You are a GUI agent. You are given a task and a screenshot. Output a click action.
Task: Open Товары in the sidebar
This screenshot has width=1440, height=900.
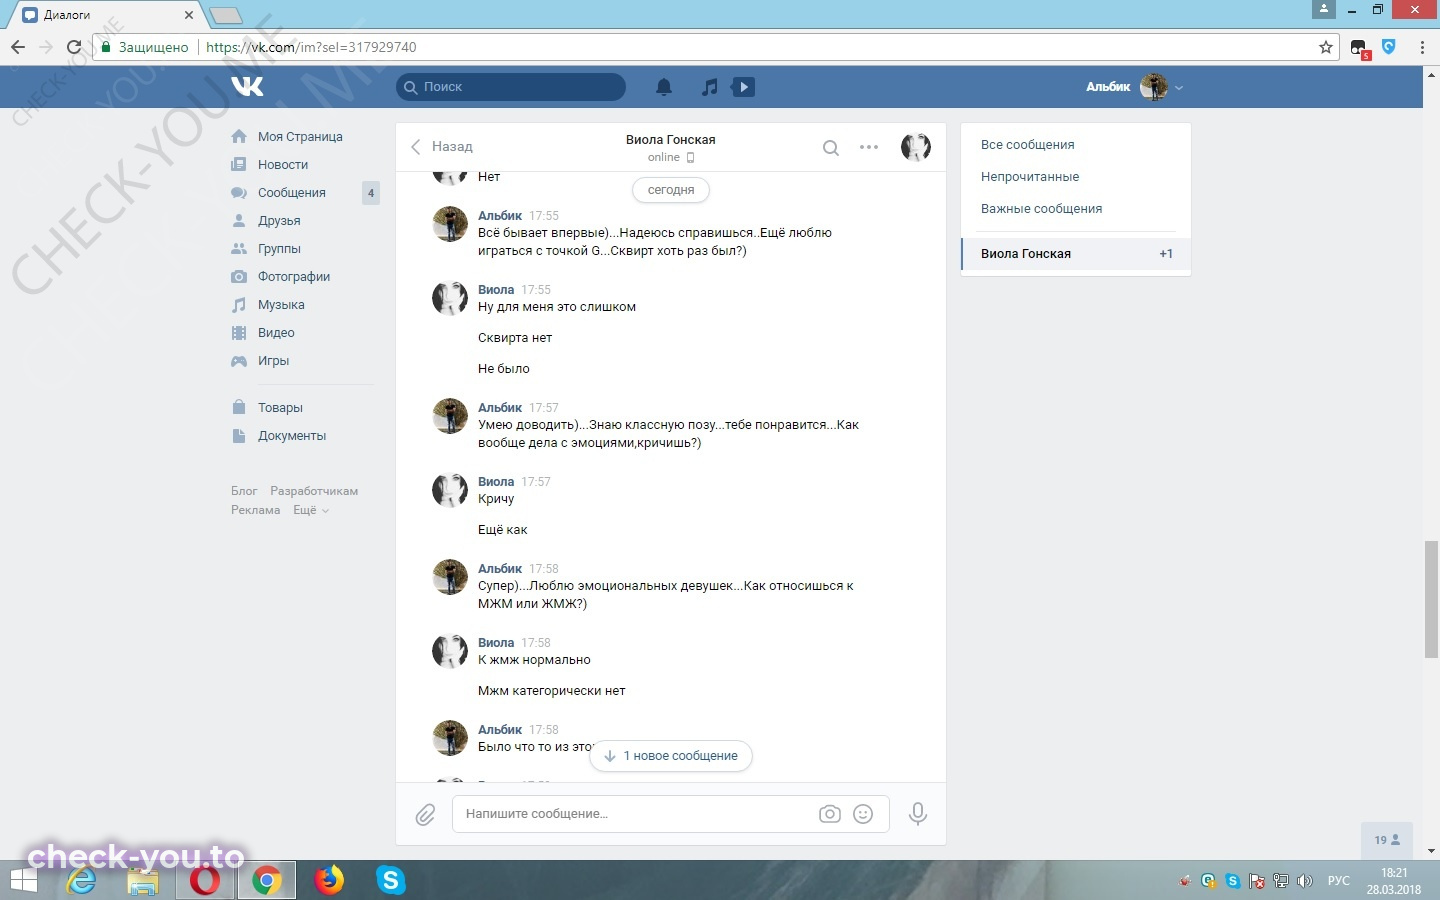tap(280, 407)
